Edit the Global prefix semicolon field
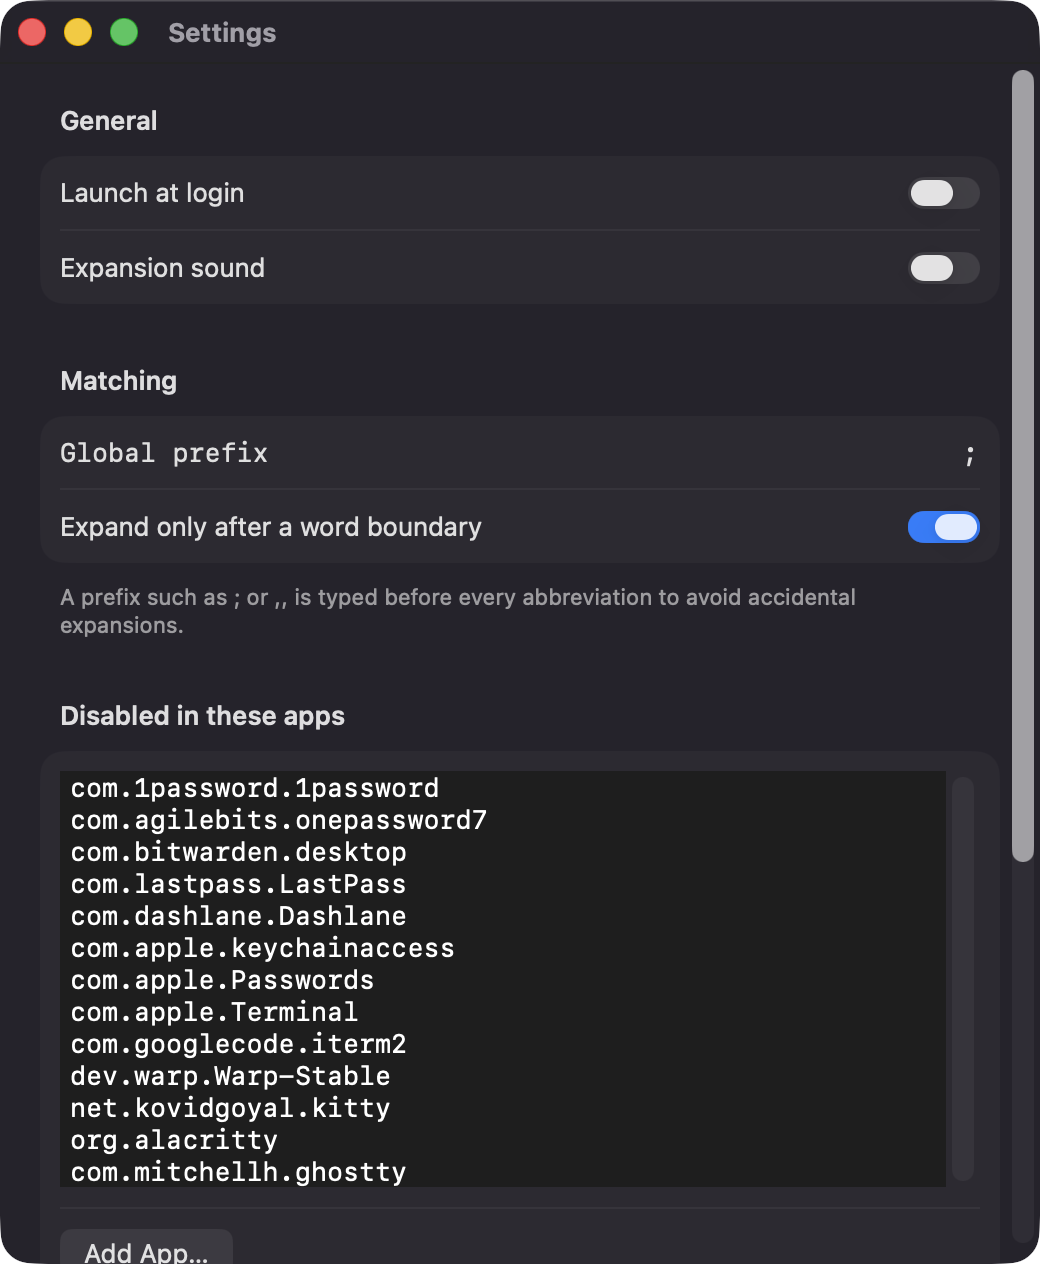 pos(969,454)
